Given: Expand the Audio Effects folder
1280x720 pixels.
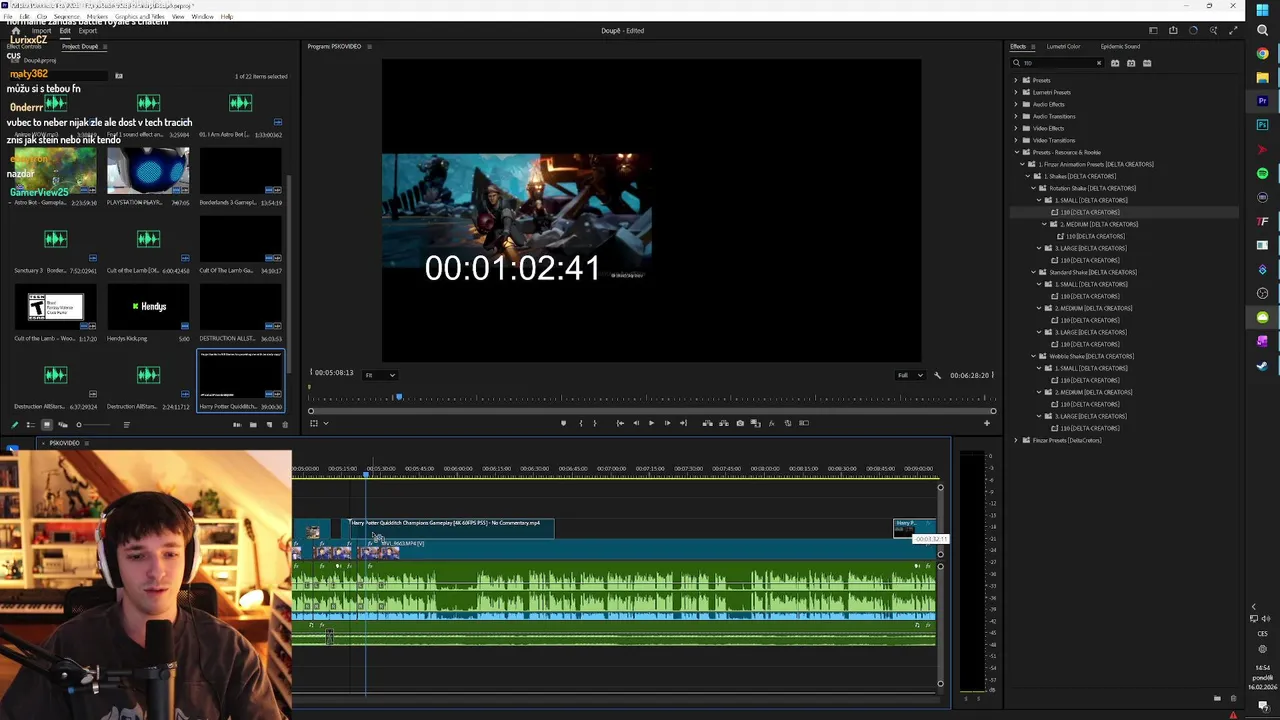Looking at the screenshot, I should (x=1016, y=104).
